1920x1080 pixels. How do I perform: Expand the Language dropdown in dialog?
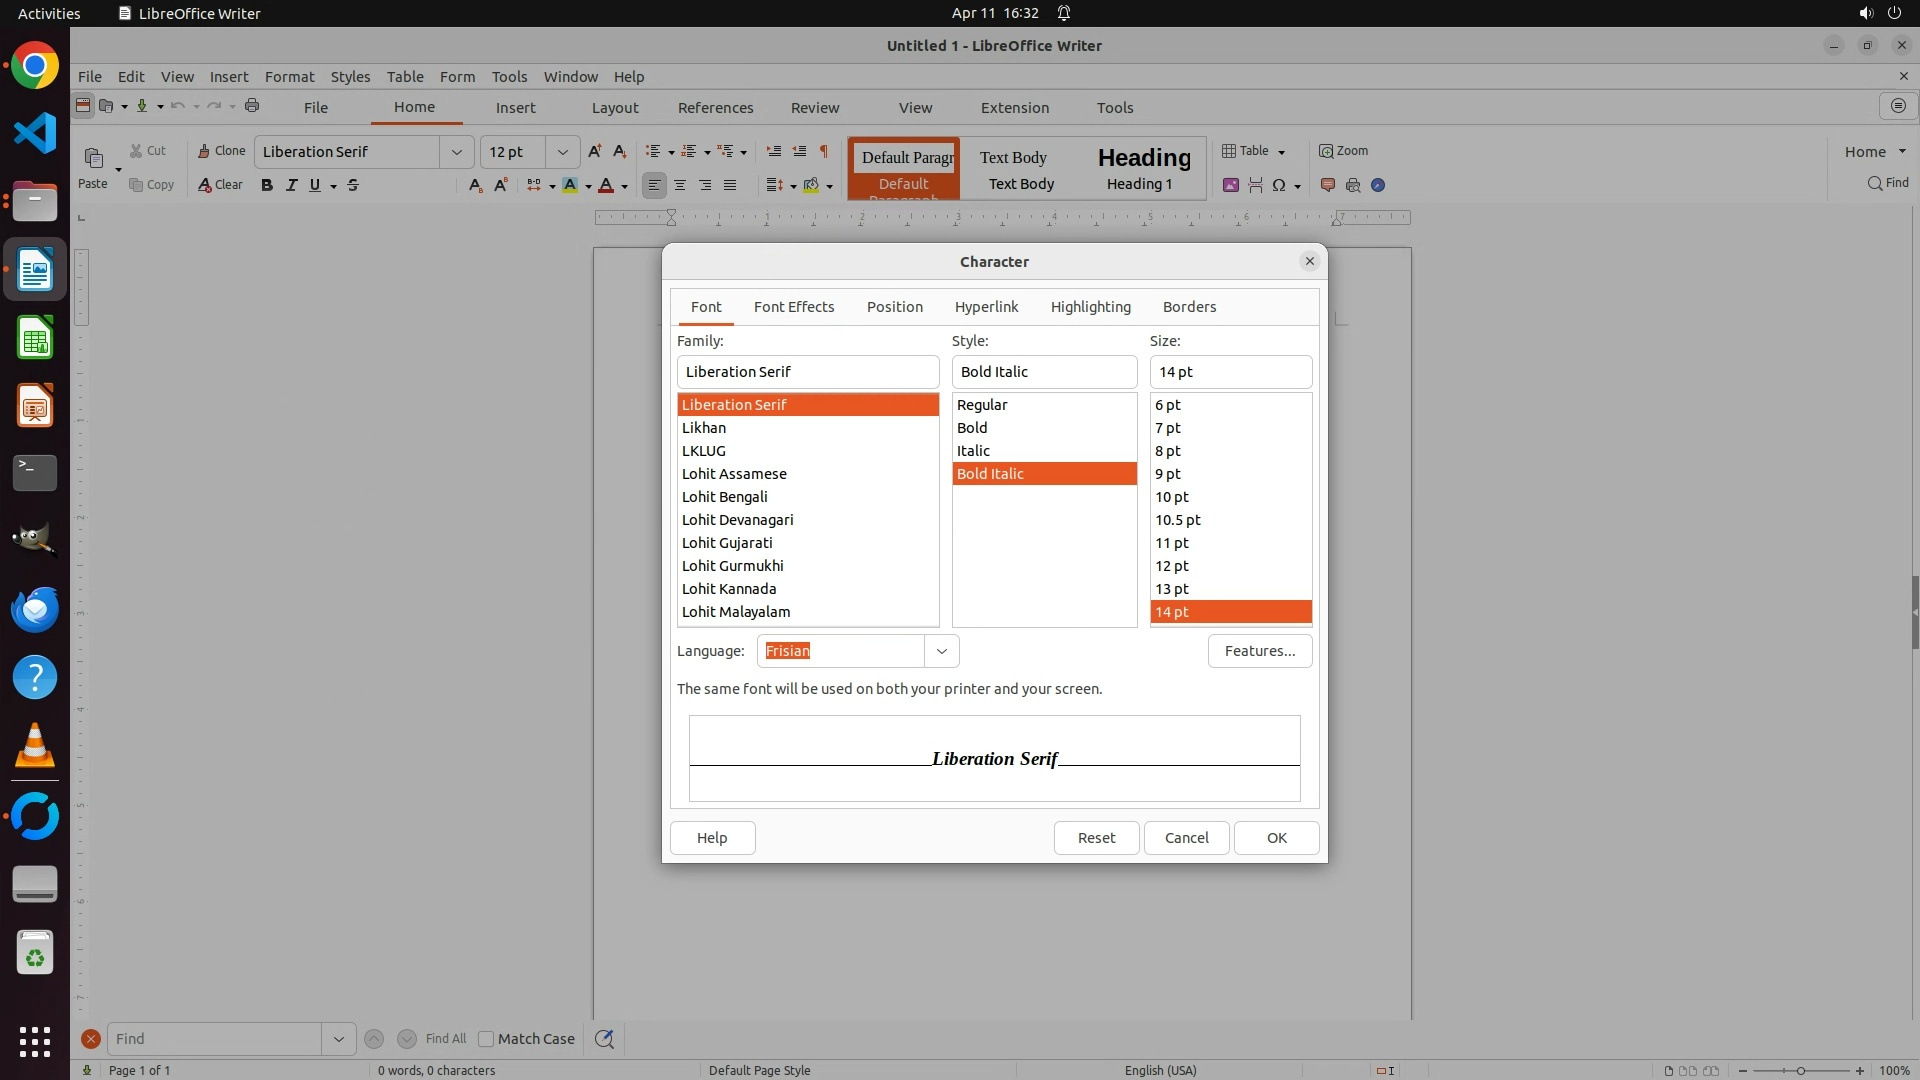point(941,651)
